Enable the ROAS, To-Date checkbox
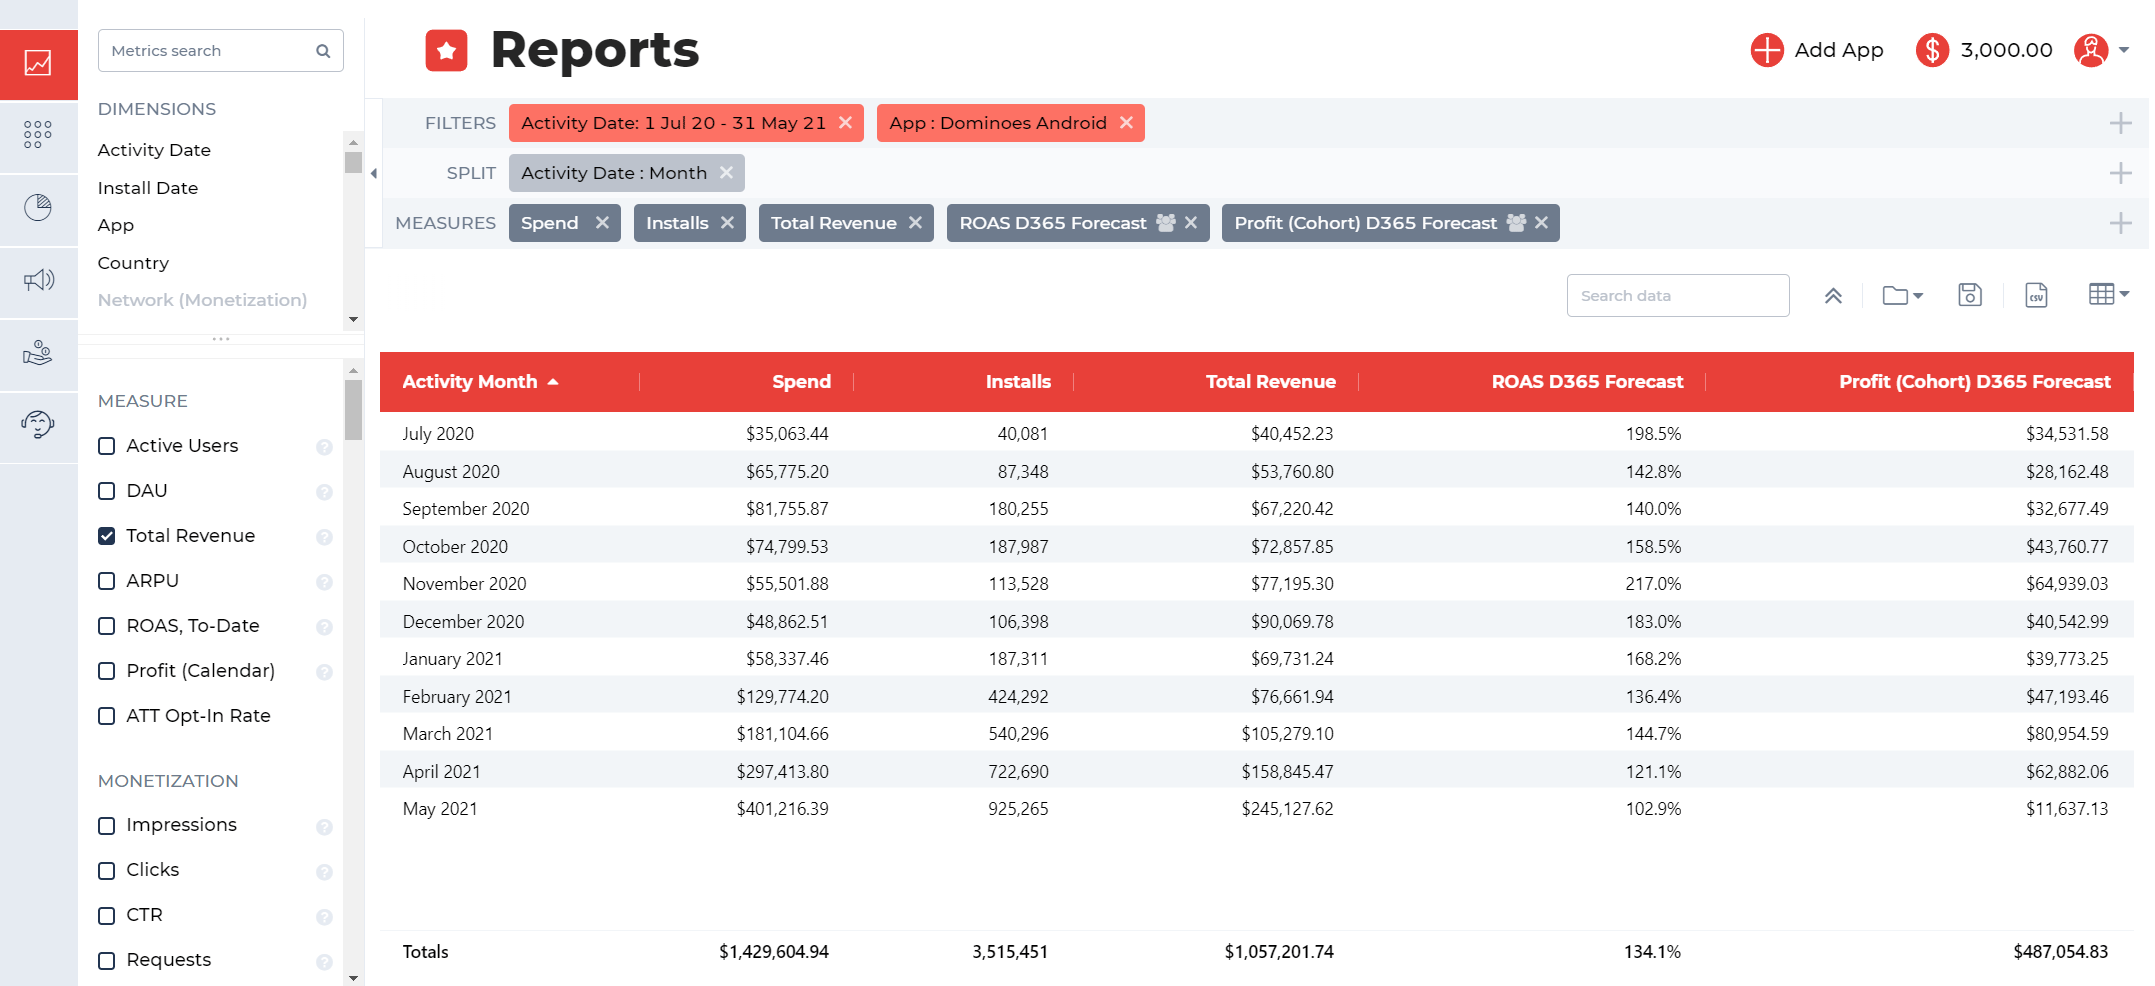This screenshot has height=986, width=2155. (107, 626)
